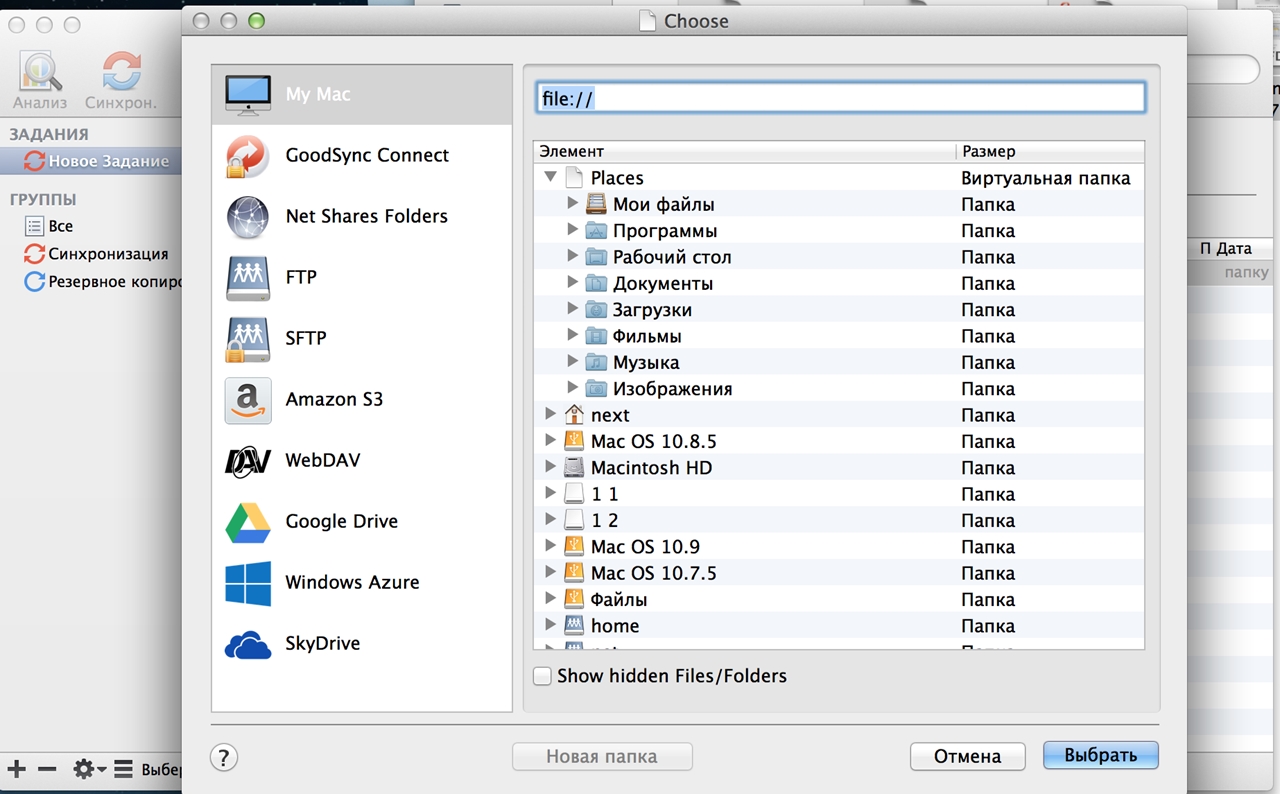This screenshot has height=794, width=1280.
Task: Expand the Macintosh HD disclosure triangle
Action: pyautogui.click(x=550, y=467)
